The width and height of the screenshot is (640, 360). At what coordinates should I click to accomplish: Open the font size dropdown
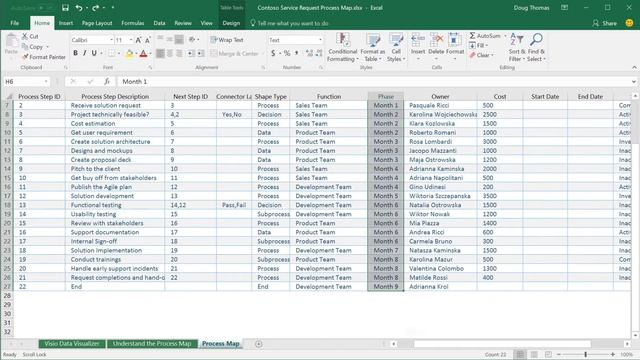click(x=131, y=40)
